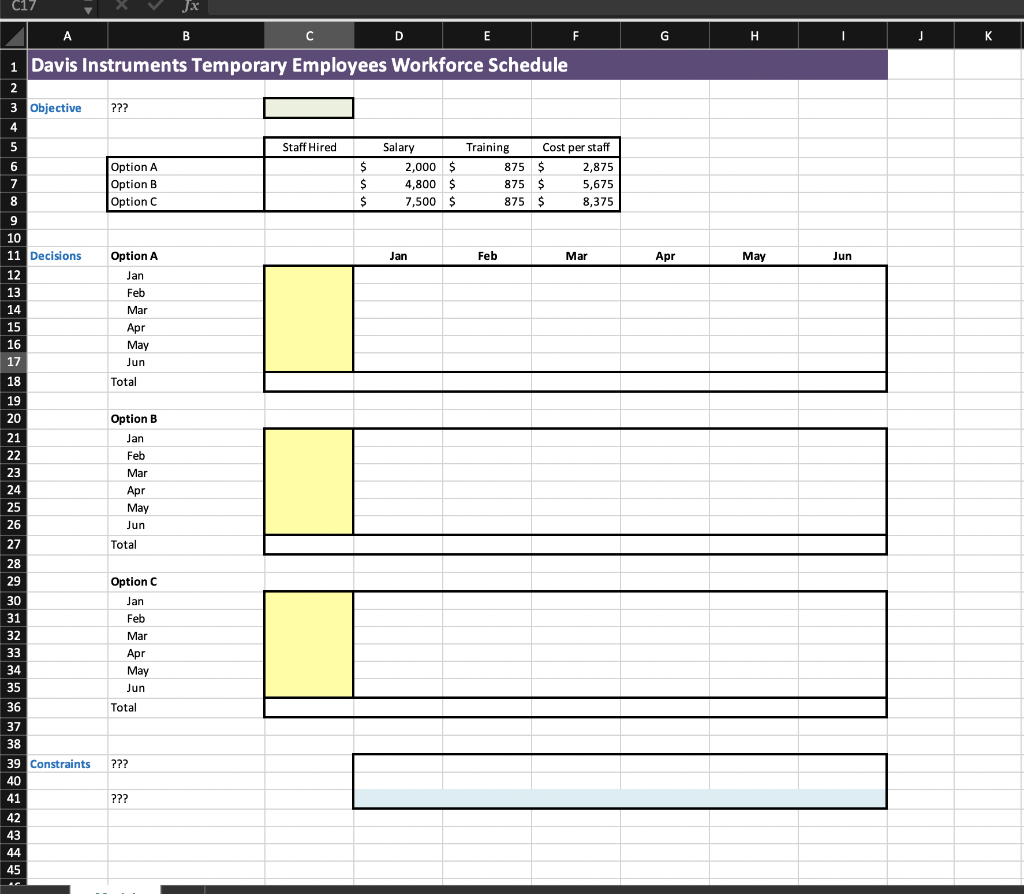Select column J header

(x=921, y=36)
